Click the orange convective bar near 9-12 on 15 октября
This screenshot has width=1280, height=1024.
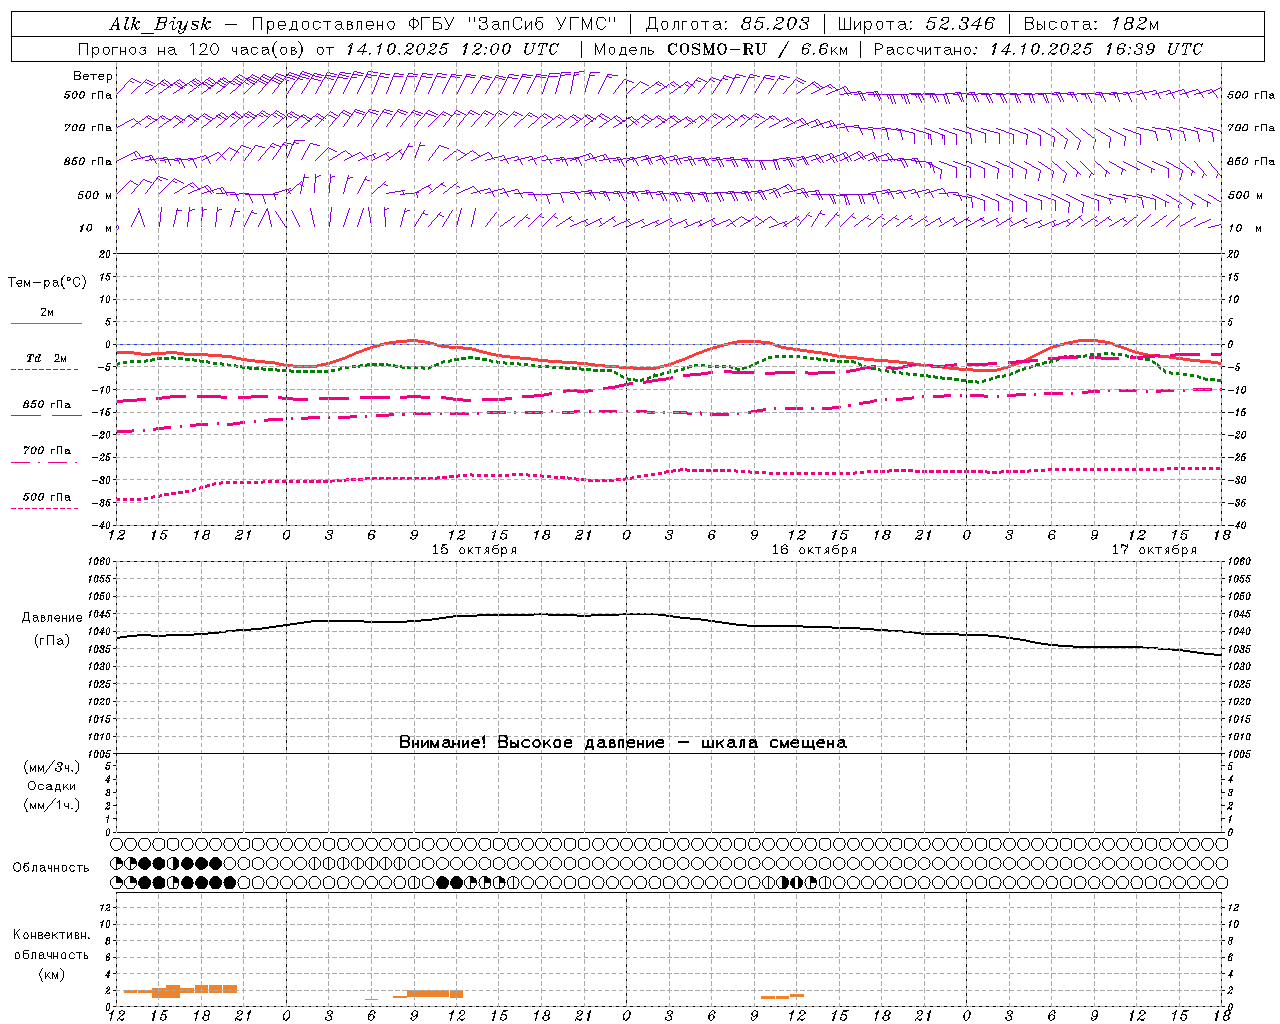tap(428, 994)
